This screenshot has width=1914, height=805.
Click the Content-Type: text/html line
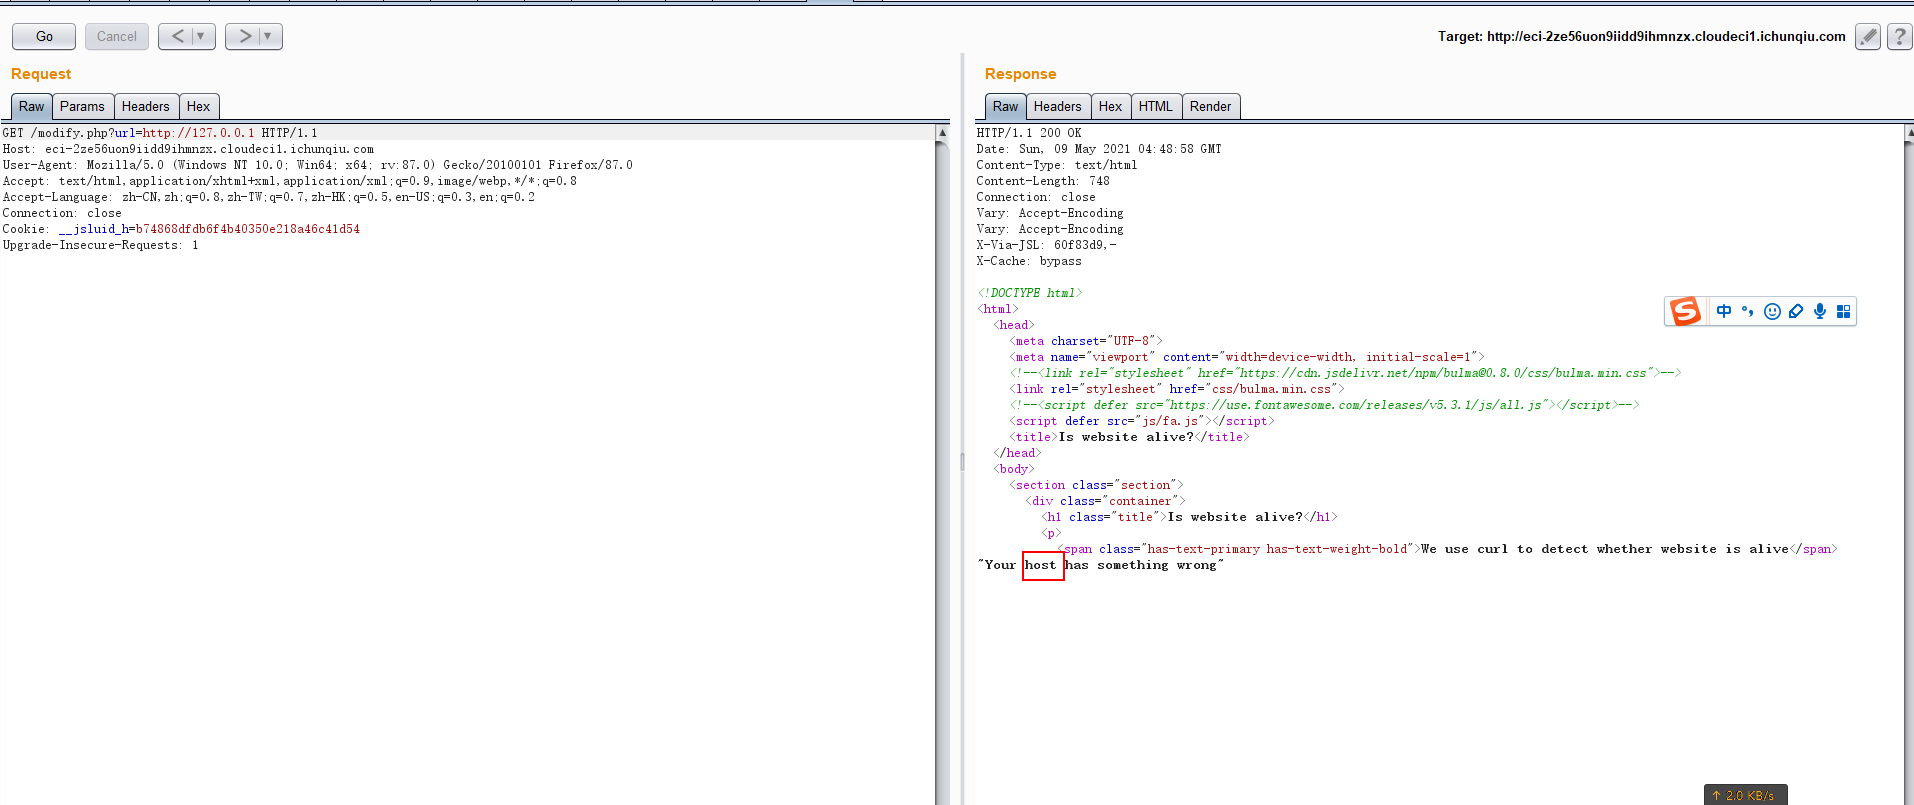pyautogui.click(x=1057, y=165)
